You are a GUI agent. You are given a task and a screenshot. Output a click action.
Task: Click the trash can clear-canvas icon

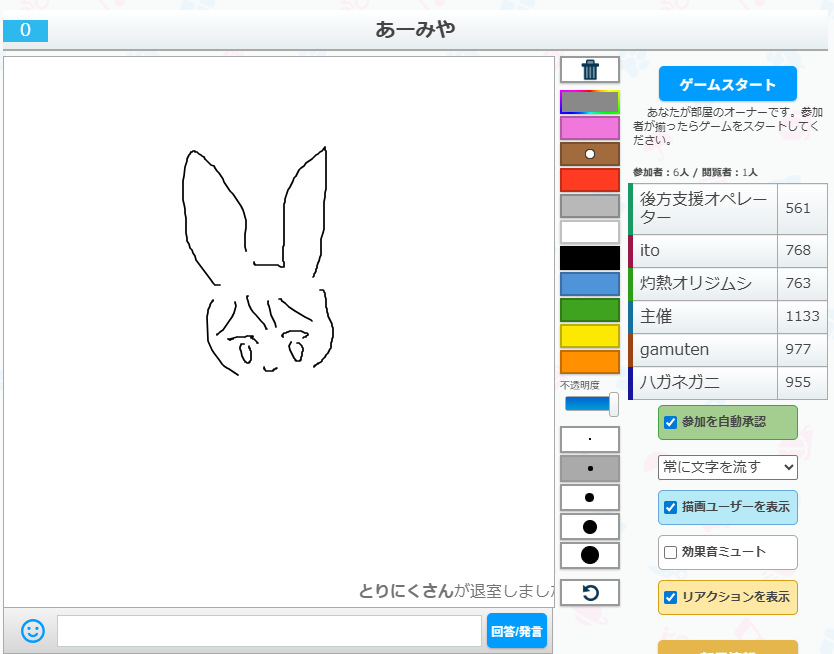tap(590, 69)
